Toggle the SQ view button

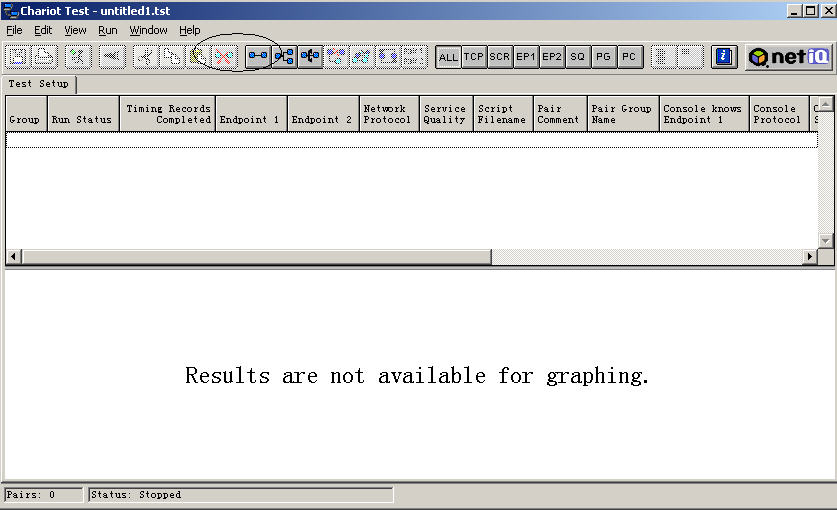[577, 57]
